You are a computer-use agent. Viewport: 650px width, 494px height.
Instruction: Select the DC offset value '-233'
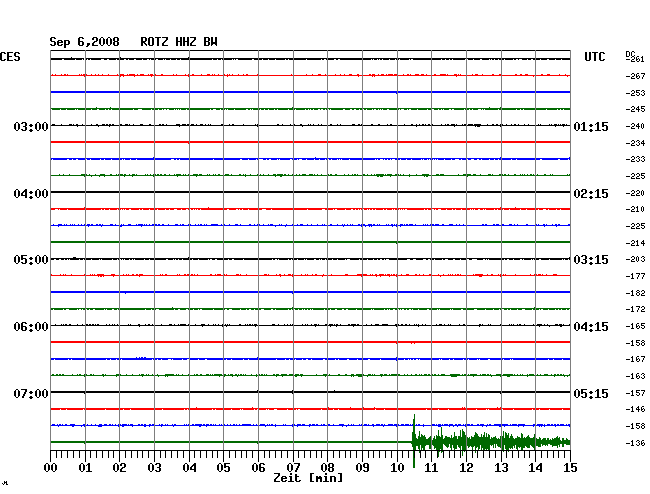pos(635,159)
